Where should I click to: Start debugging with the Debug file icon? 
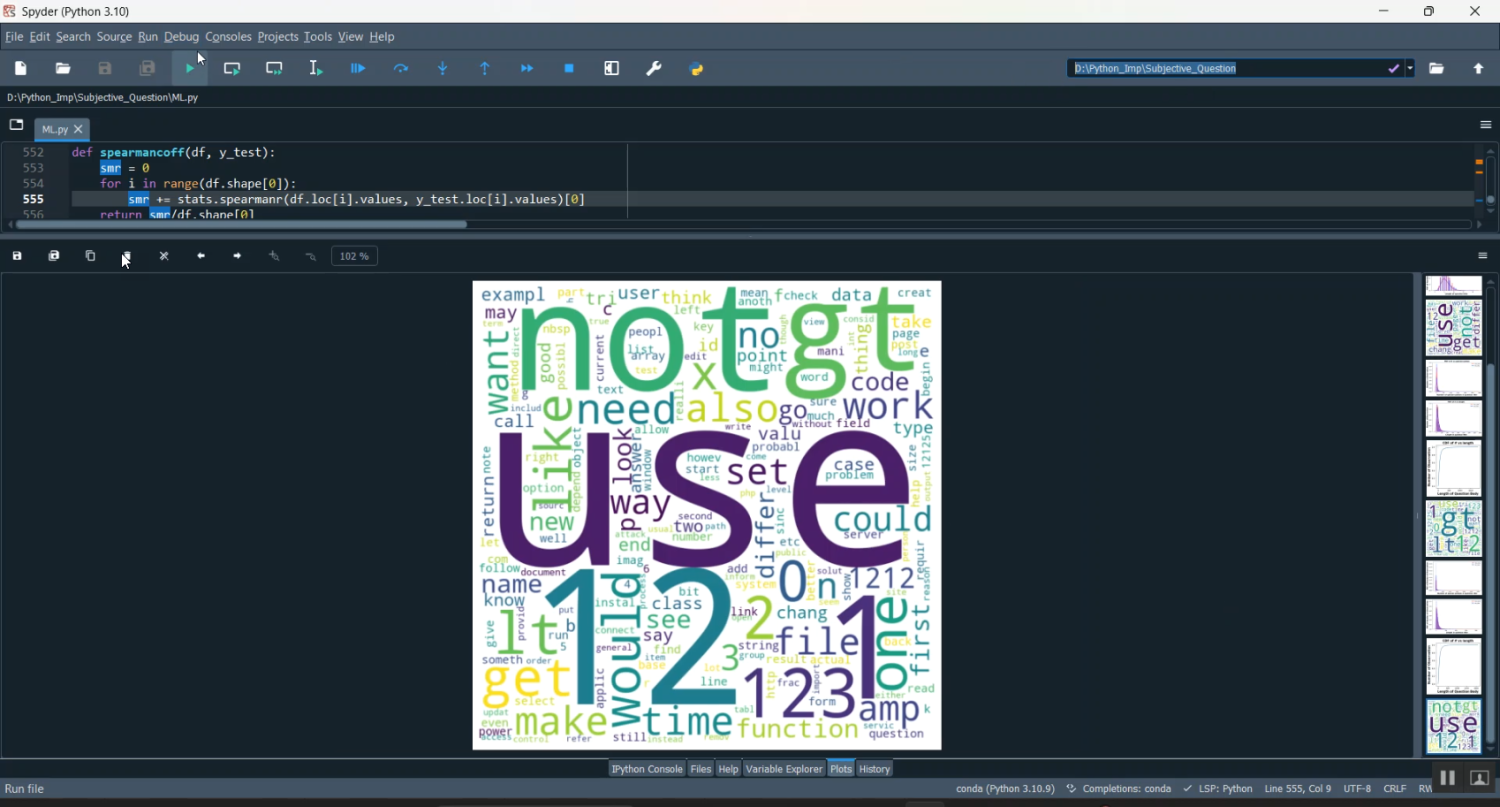pos(358,68)
